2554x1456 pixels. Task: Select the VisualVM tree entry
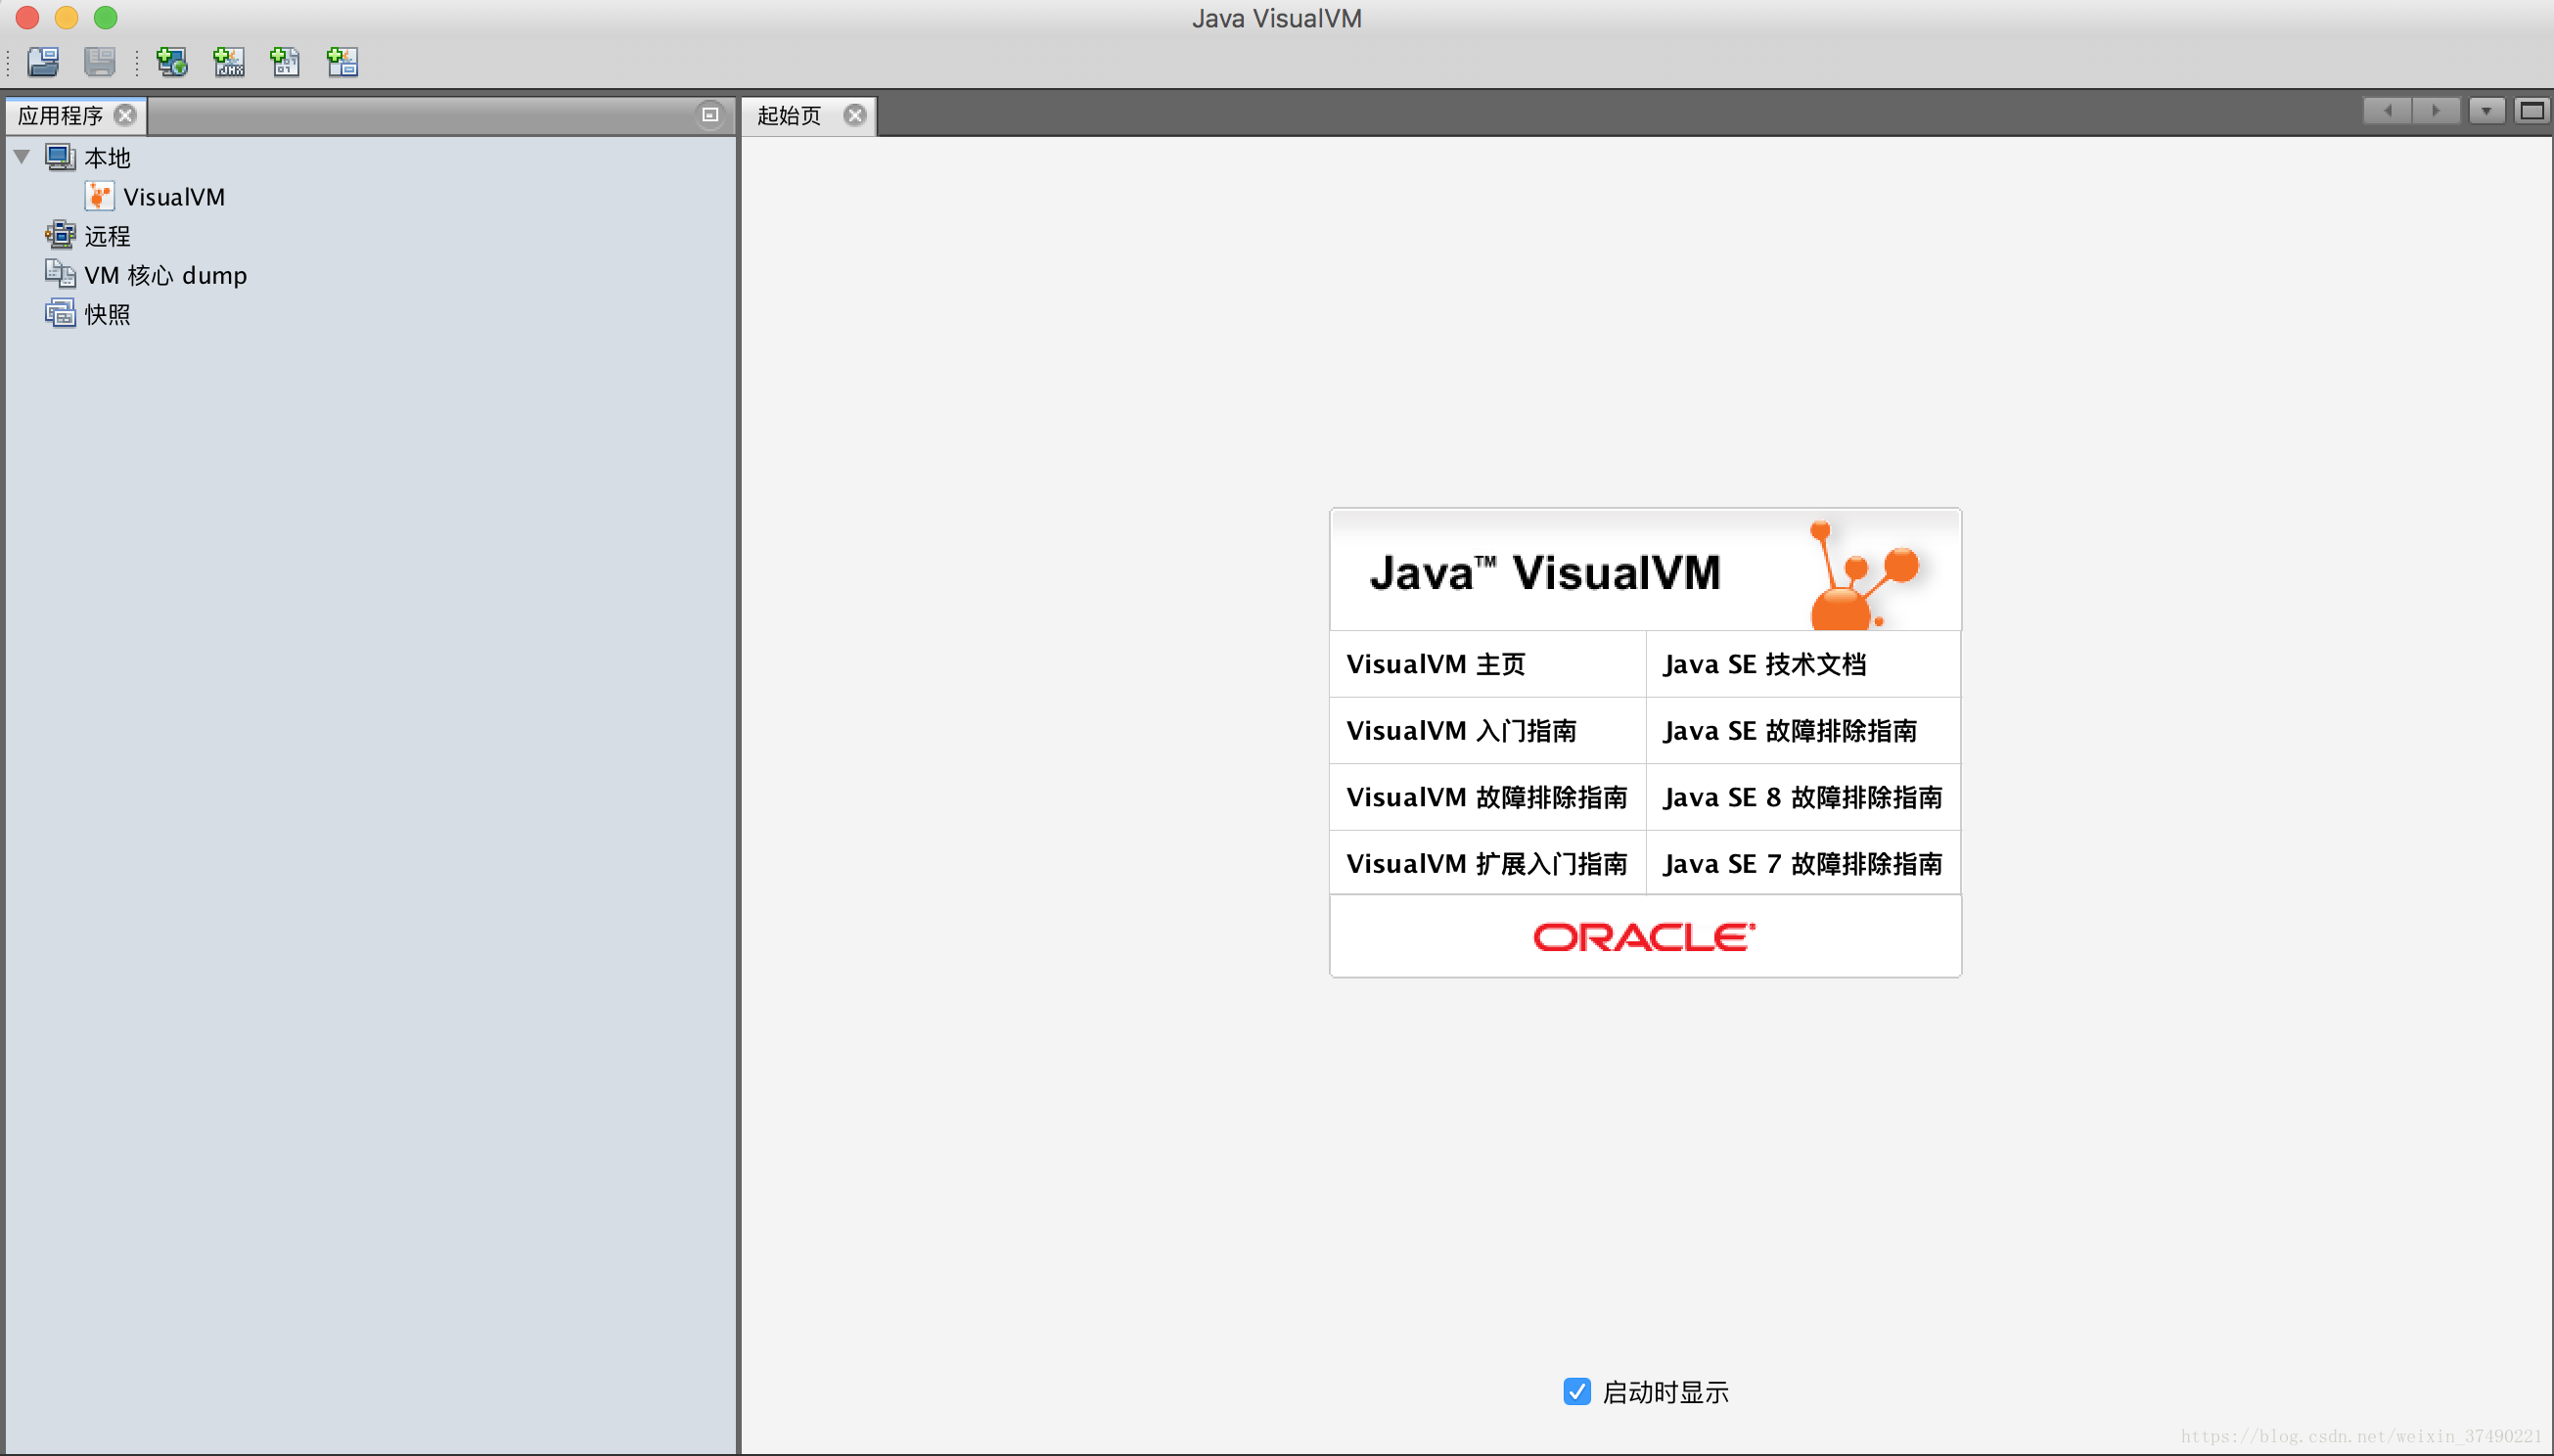[174, 197]
